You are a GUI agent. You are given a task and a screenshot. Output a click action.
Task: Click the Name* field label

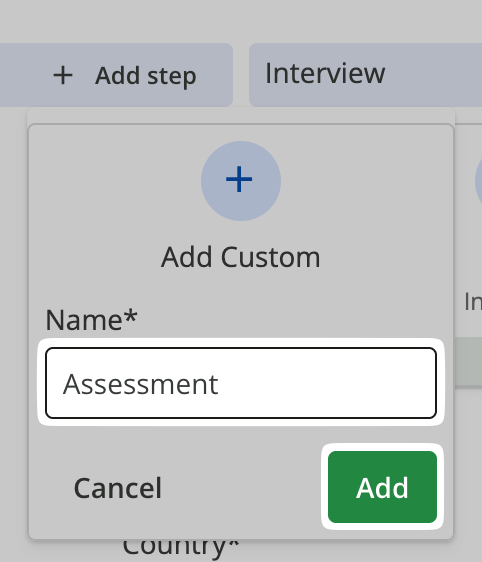[91, 319]
